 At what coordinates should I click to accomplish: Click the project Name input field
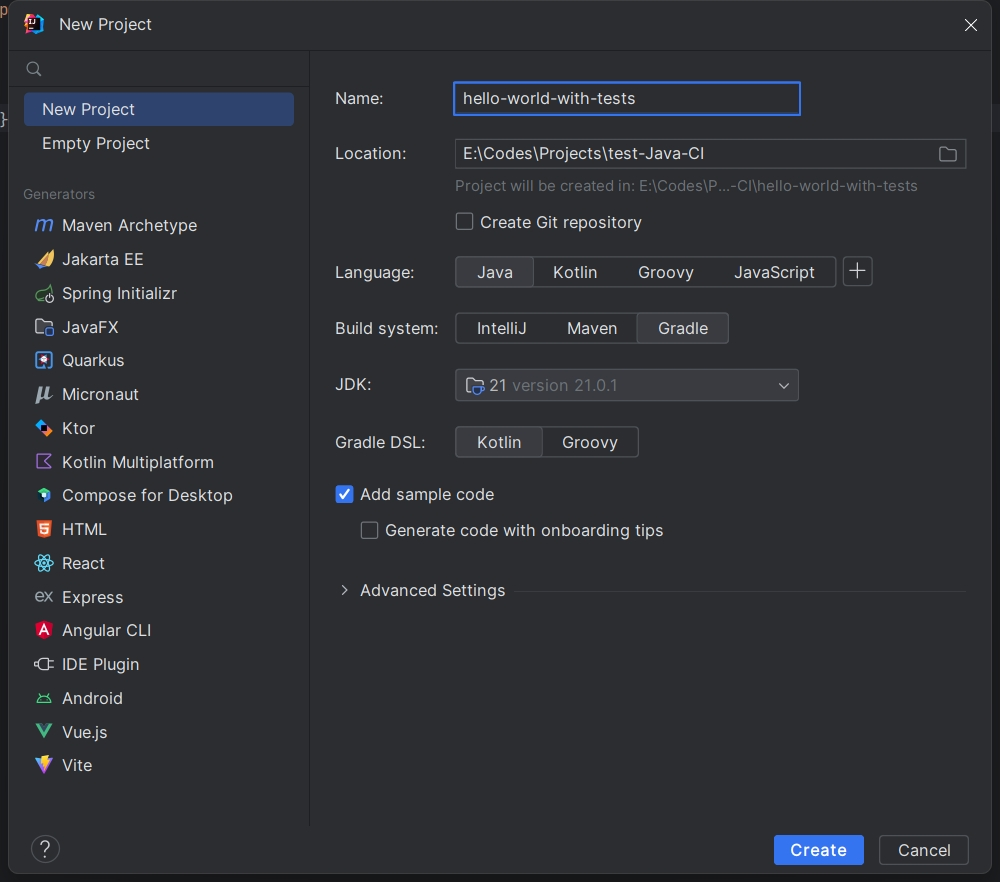click(x=627, y=99)
